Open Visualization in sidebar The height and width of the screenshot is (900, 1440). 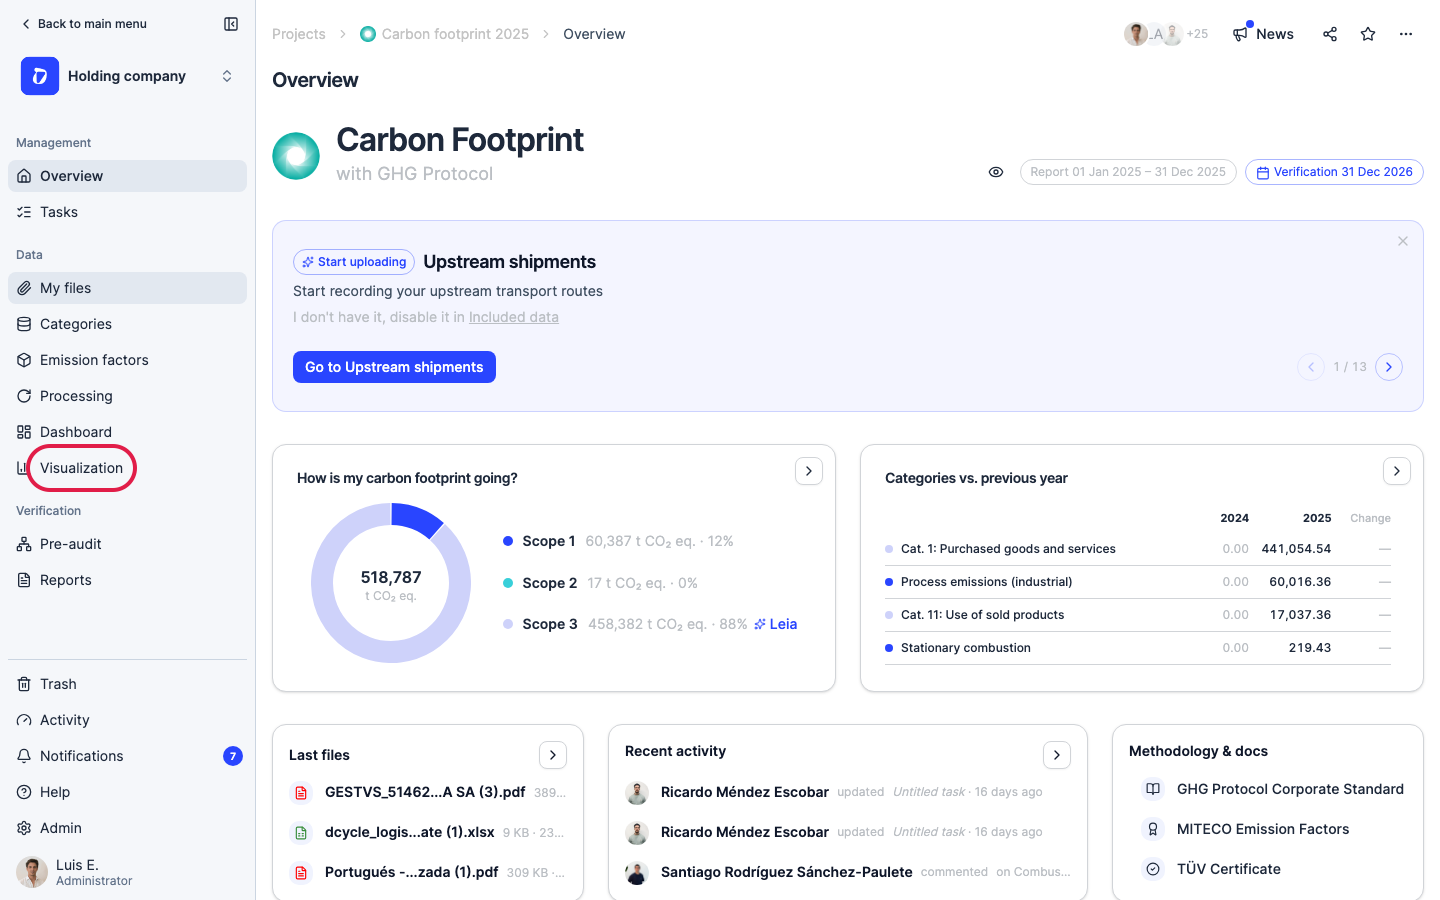pos(128,468)
